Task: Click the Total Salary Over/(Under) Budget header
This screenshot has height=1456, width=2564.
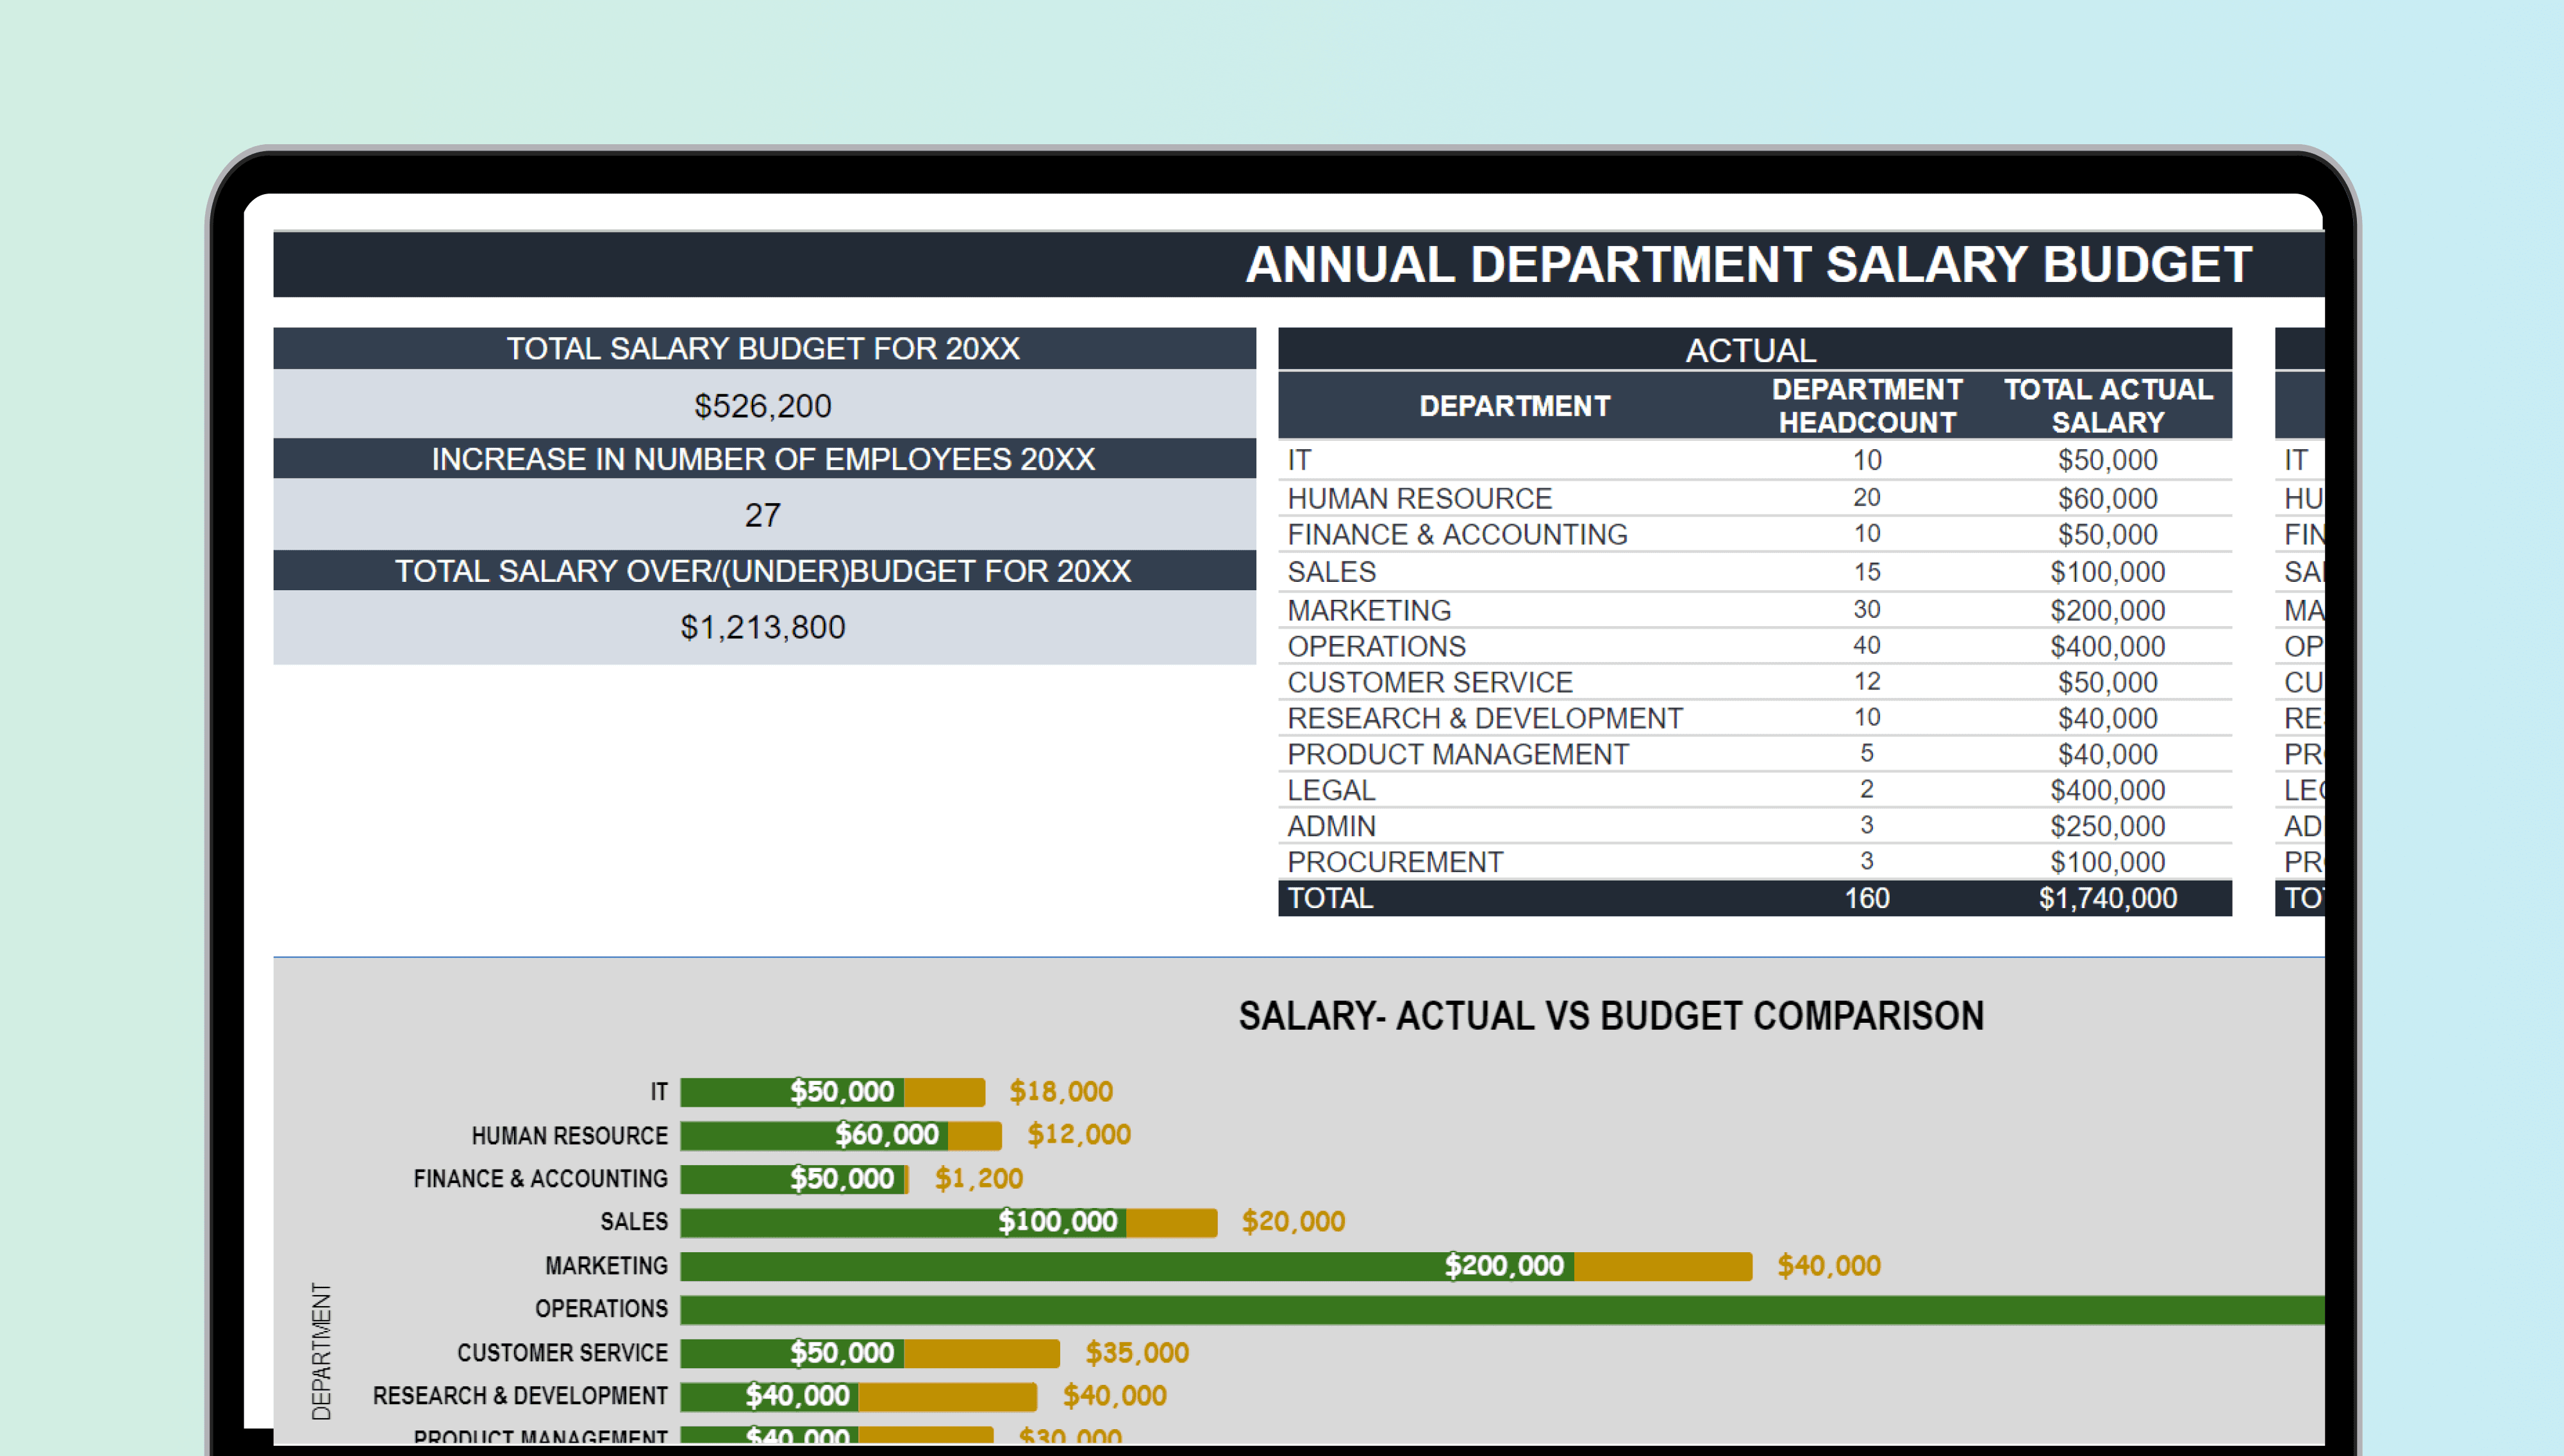Action: click(764, 571)
